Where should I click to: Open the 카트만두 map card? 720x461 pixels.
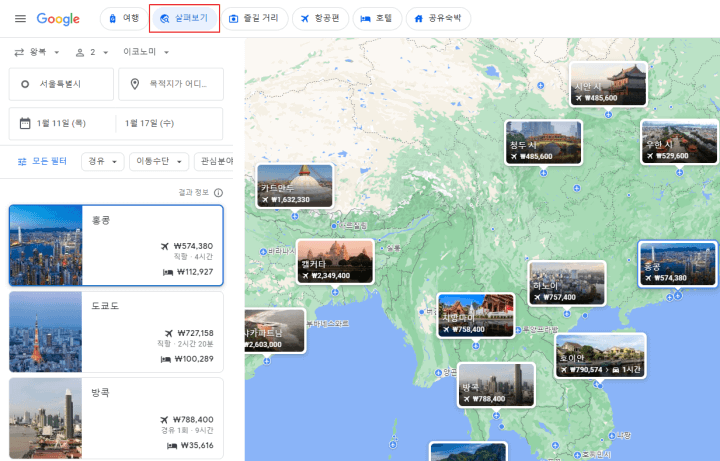[x=295, y=186]
